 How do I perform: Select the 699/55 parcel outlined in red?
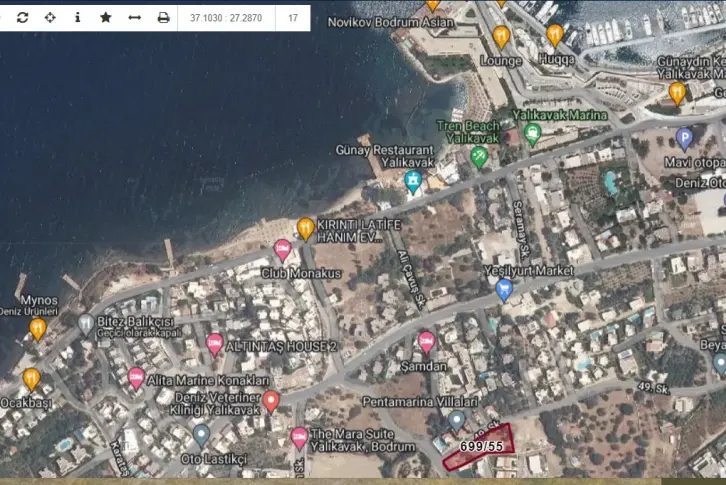[480, 447]
